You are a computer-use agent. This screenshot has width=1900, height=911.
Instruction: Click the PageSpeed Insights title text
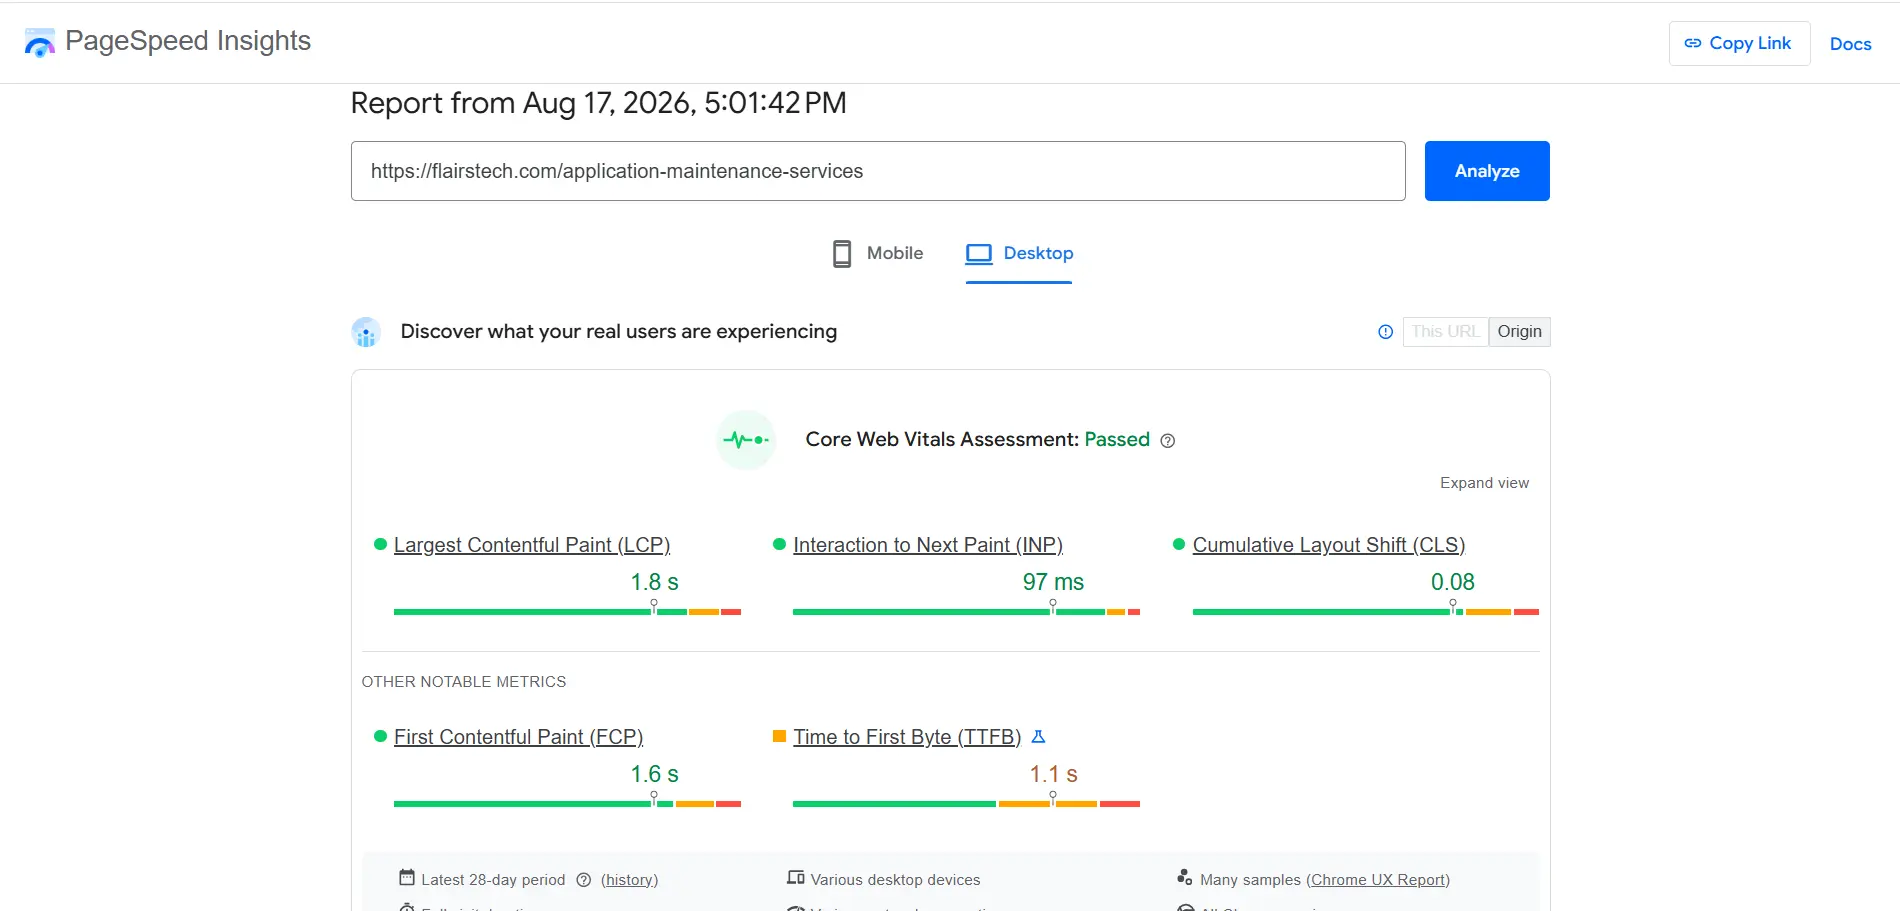click(188, 41)
